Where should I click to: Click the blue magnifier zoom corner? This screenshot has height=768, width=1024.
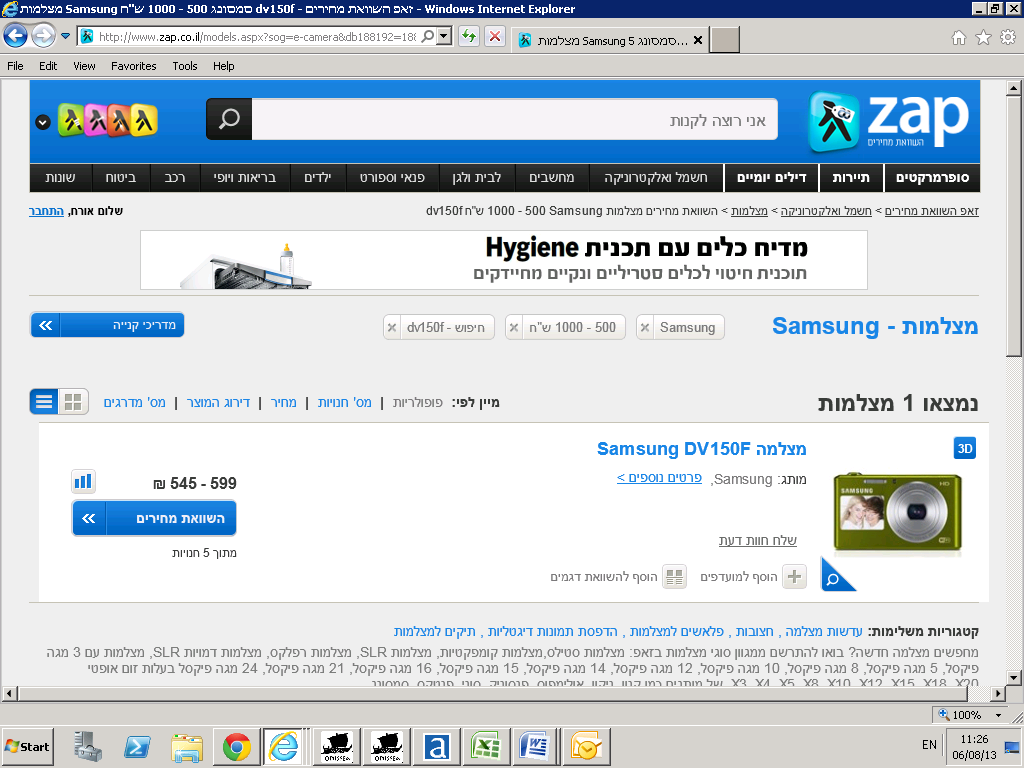click(836, 577)
